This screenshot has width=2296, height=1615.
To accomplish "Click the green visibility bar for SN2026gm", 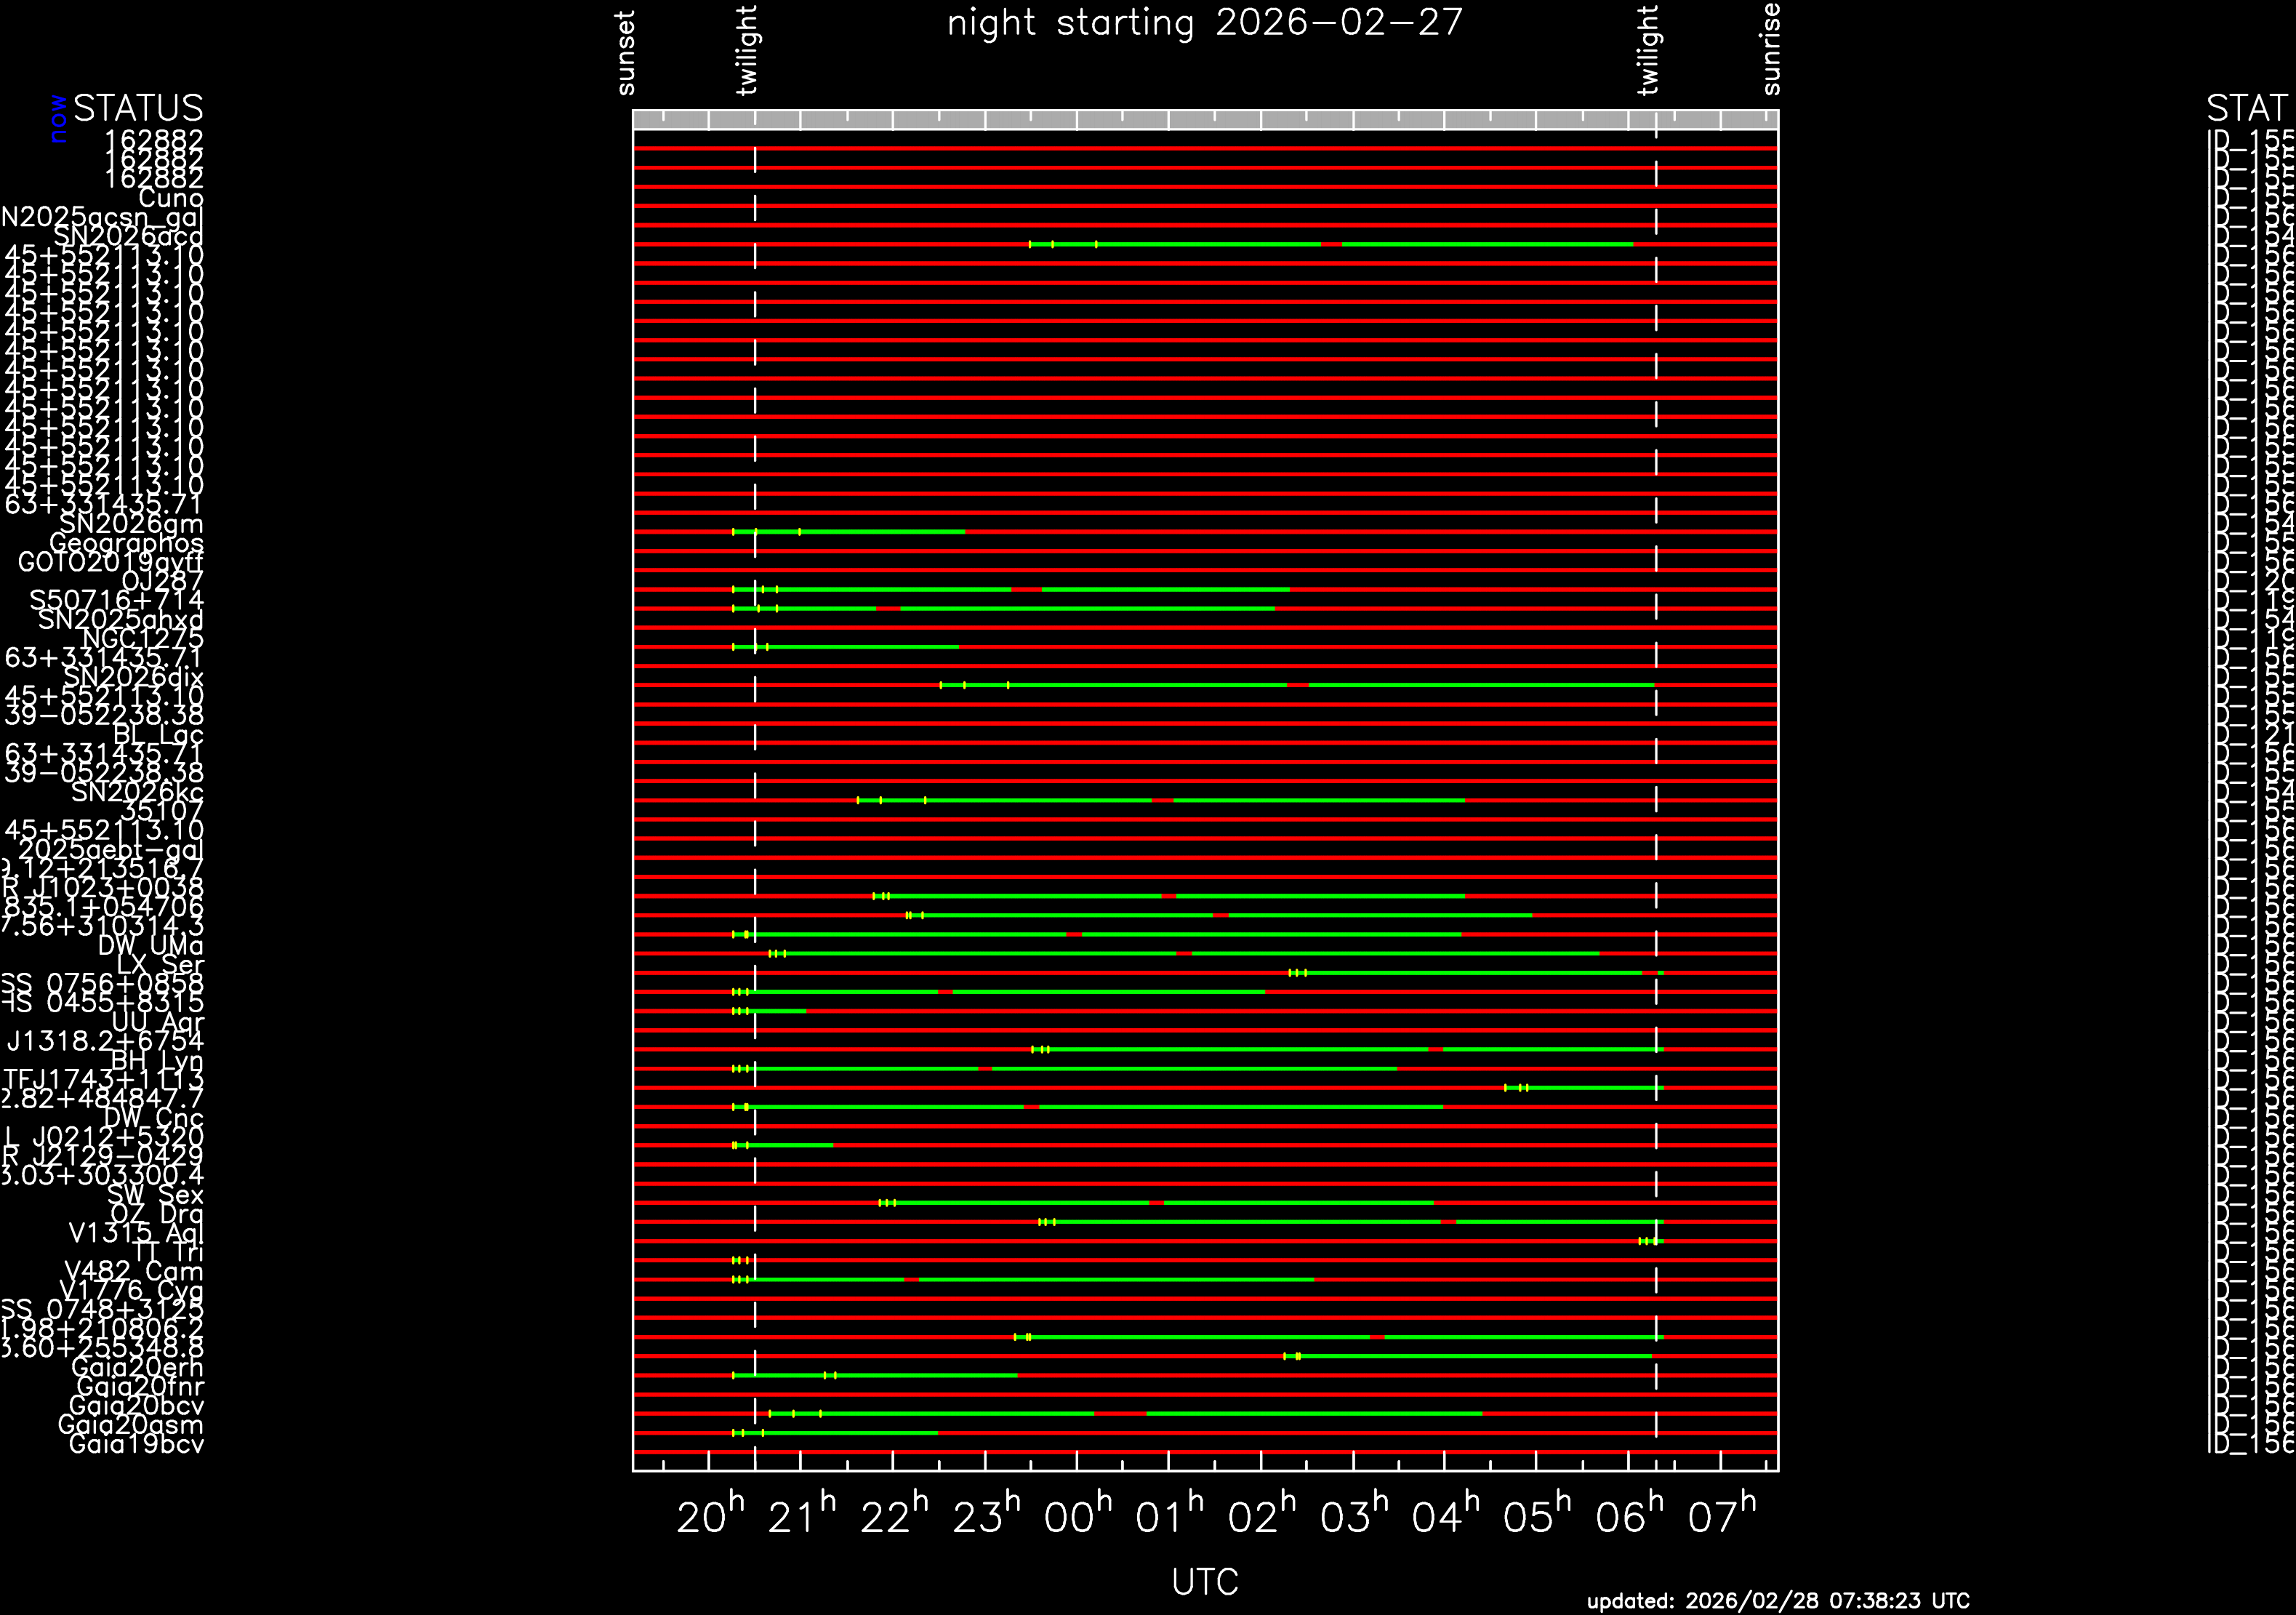I will point(880,532).
